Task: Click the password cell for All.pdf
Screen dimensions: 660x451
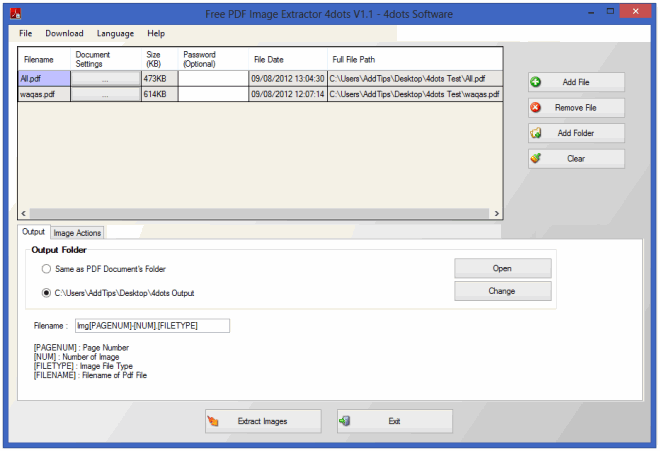Action: coord(212,79)
